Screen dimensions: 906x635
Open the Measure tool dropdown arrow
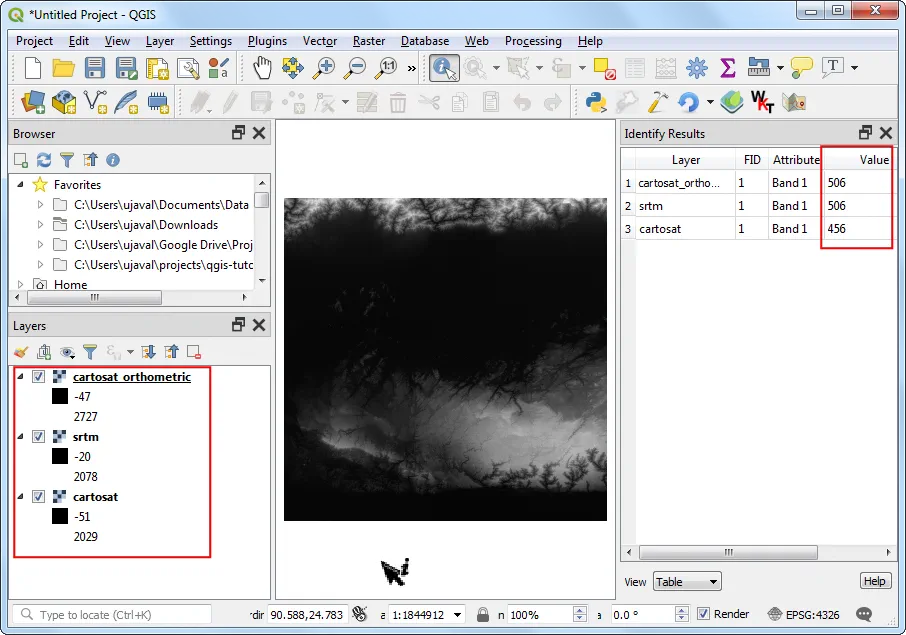point(780,68)
